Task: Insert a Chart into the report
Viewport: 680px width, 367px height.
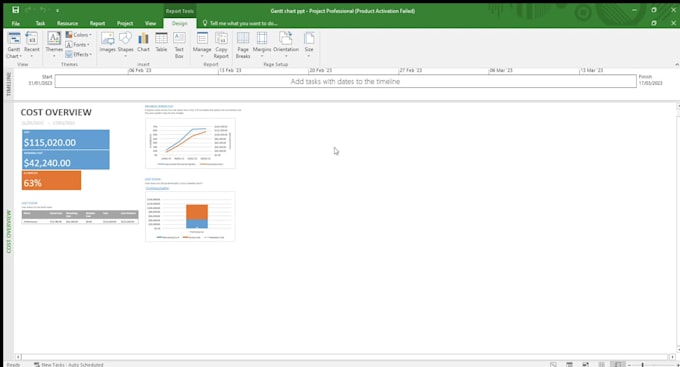Action: click(x=143, y=43)
